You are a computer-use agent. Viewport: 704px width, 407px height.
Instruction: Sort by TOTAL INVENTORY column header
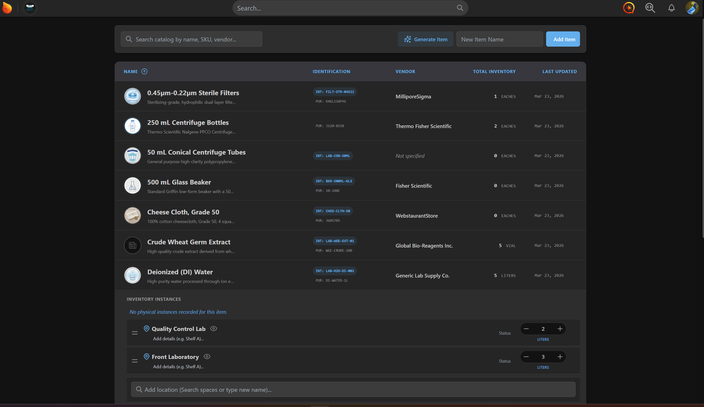(494, 71)
